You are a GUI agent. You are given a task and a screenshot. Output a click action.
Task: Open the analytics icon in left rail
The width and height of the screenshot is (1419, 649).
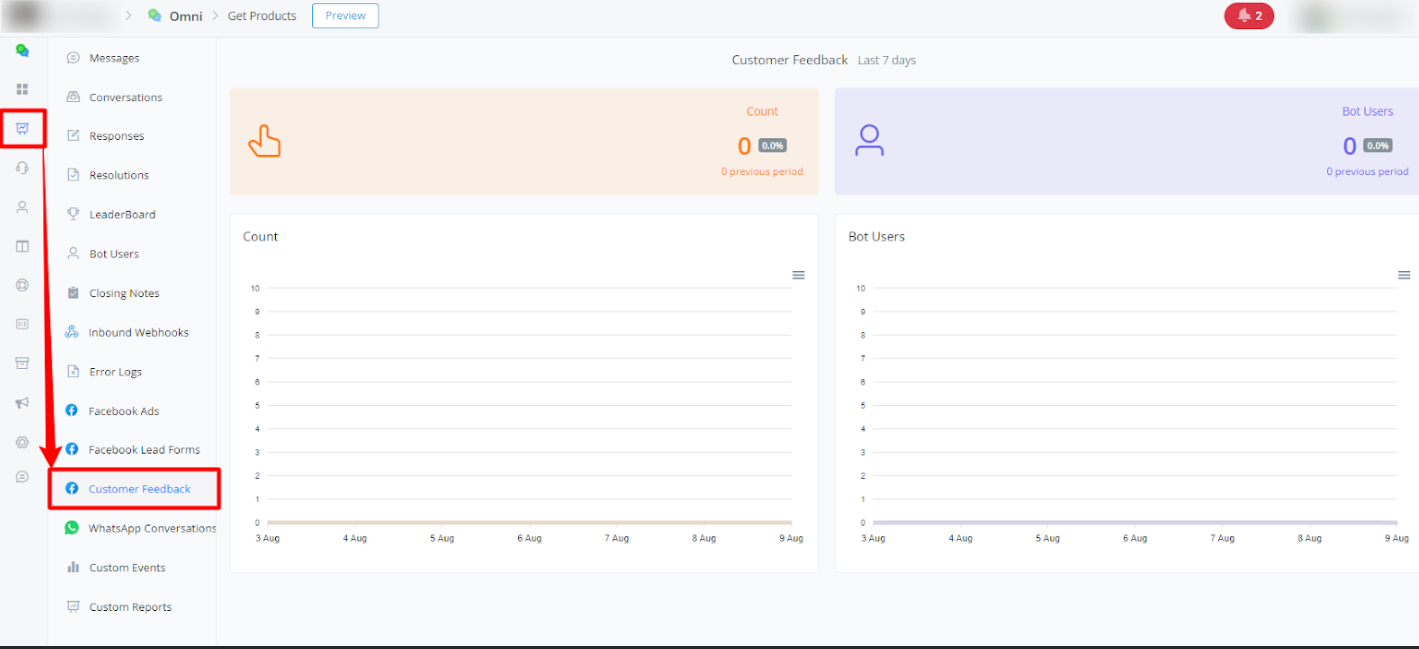pos(22,128)
